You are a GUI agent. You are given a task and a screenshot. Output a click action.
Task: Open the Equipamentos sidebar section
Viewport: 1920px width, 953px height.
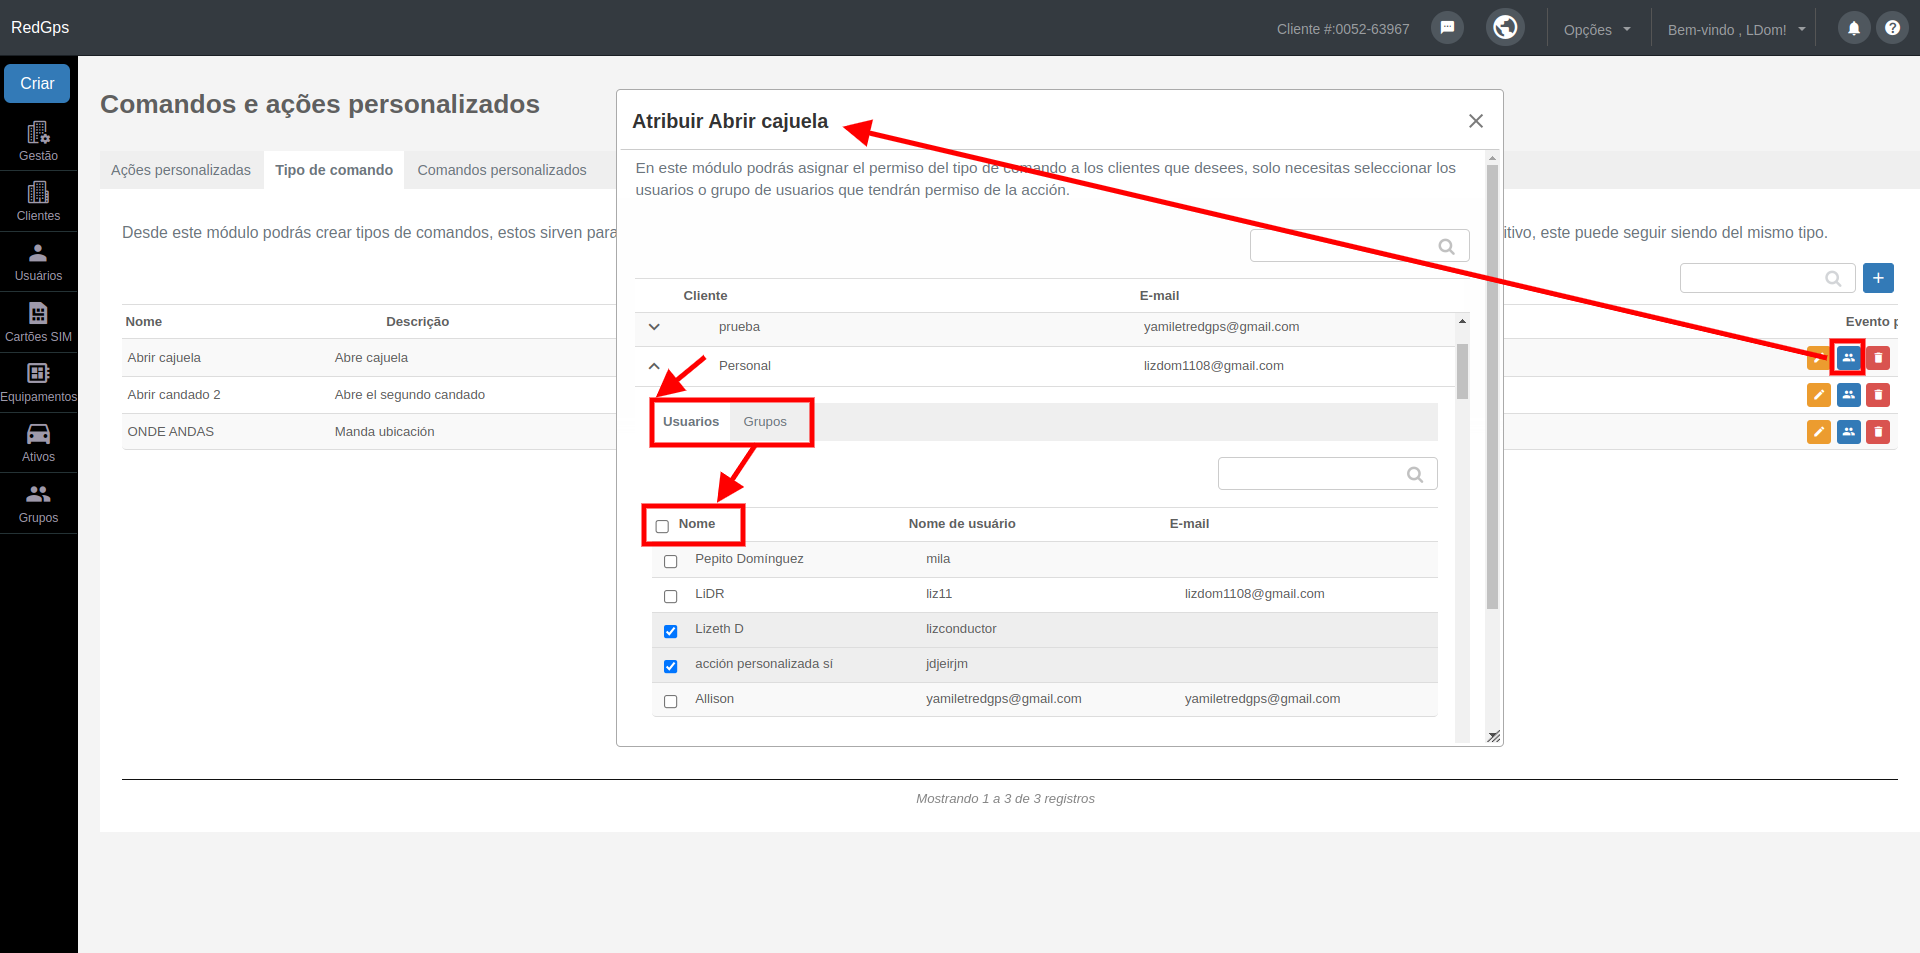coord(38,382)
